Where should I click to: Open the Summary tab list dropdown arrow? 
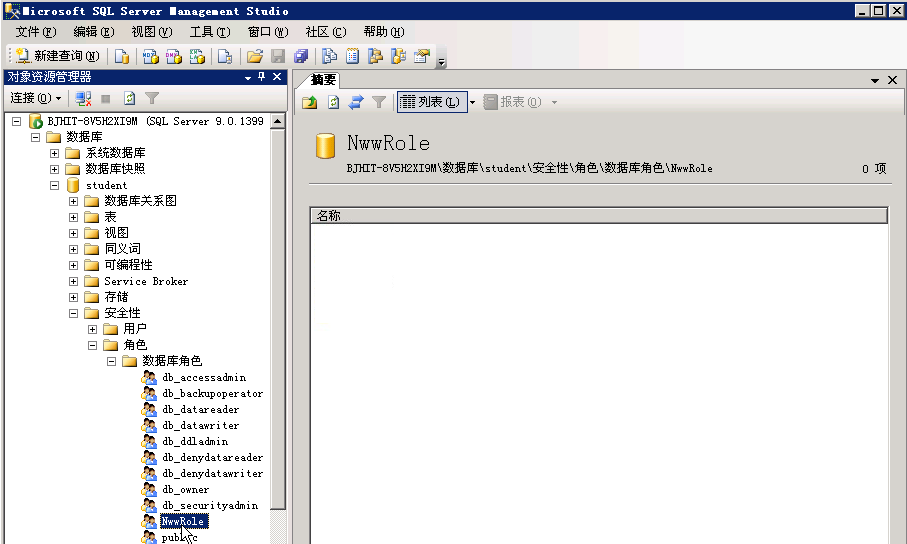875,80
